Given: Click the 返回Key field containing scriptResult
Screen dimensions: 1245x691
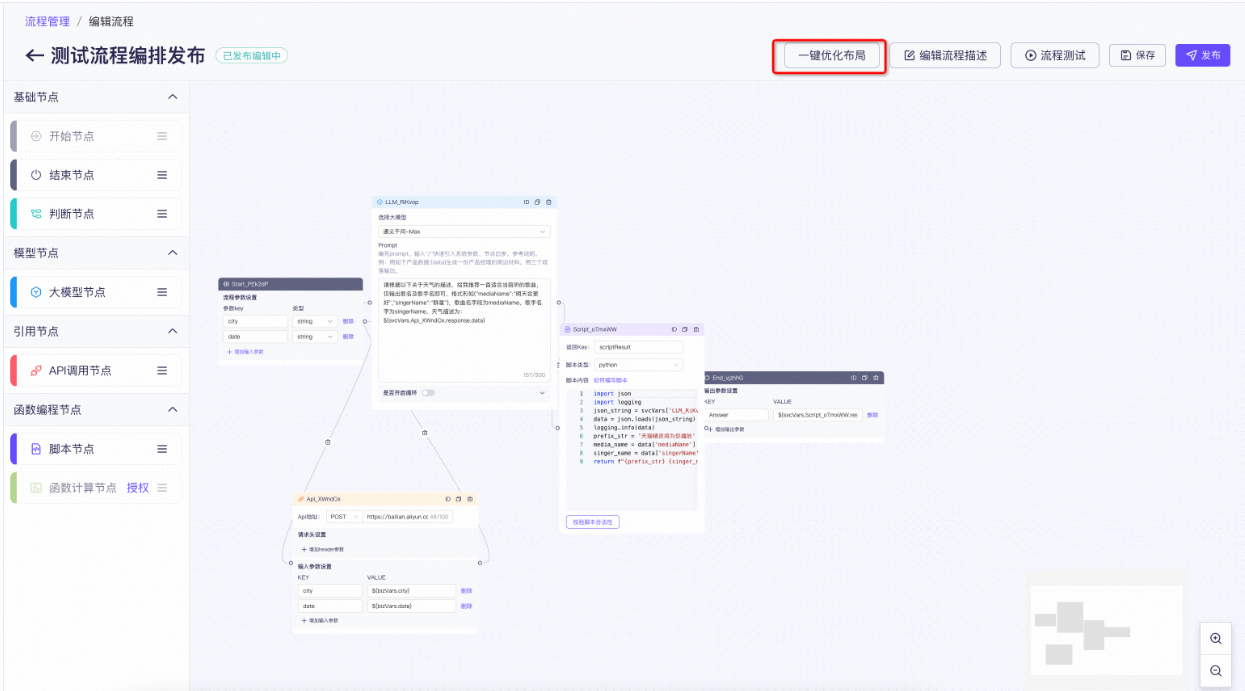Looking at the screenshot, I should (x=638, y=347).
